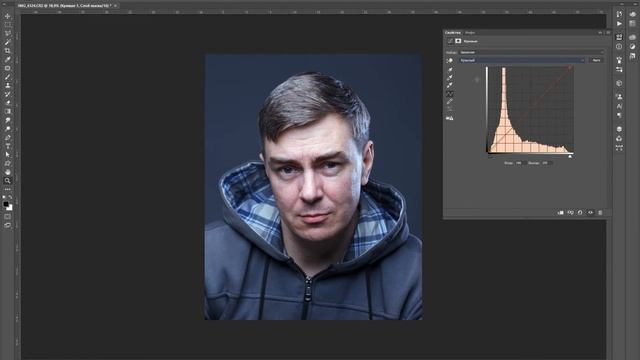Image resolution: width=640 pixels, height=360 pixels.
Task: Select the Gradient tool
Action: point(7,111)
